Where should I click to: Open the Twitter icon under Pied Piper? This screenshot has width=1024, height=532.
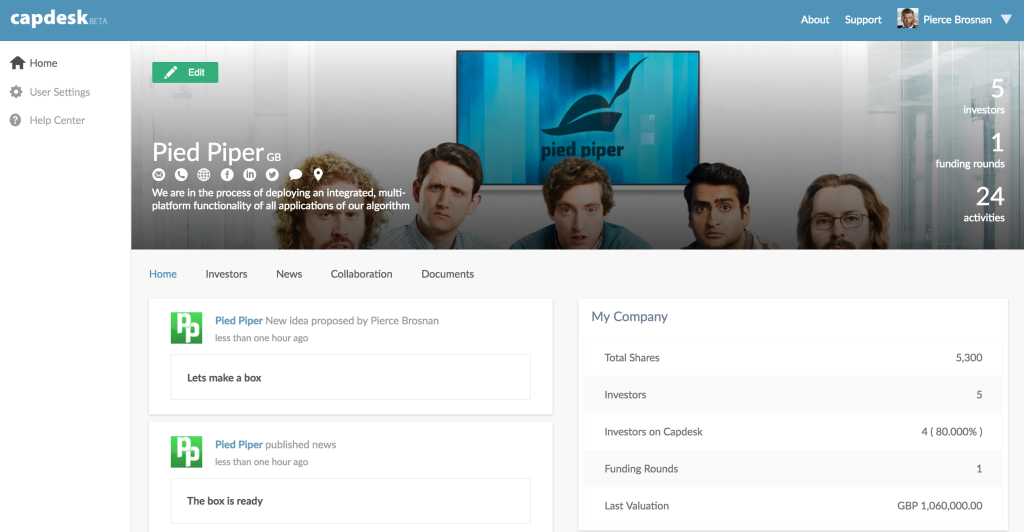pos(272,174)
